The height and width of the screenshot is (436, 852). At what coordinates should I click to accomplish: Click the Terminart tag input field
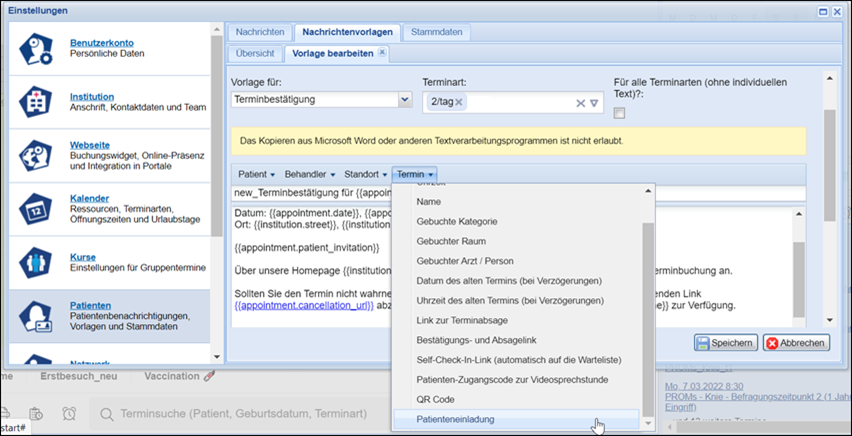(513, 102)
